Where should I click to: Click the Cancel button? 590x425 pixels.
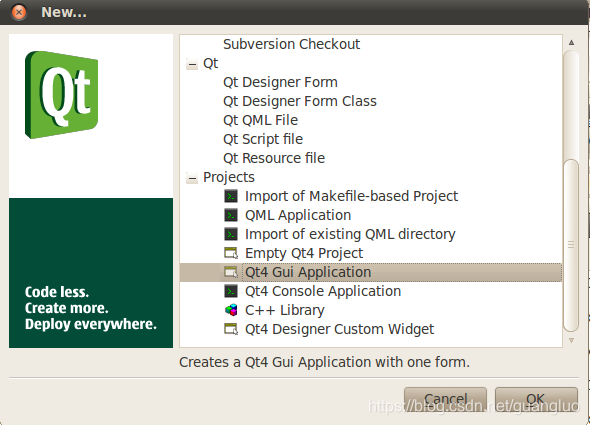coord(446,399)
